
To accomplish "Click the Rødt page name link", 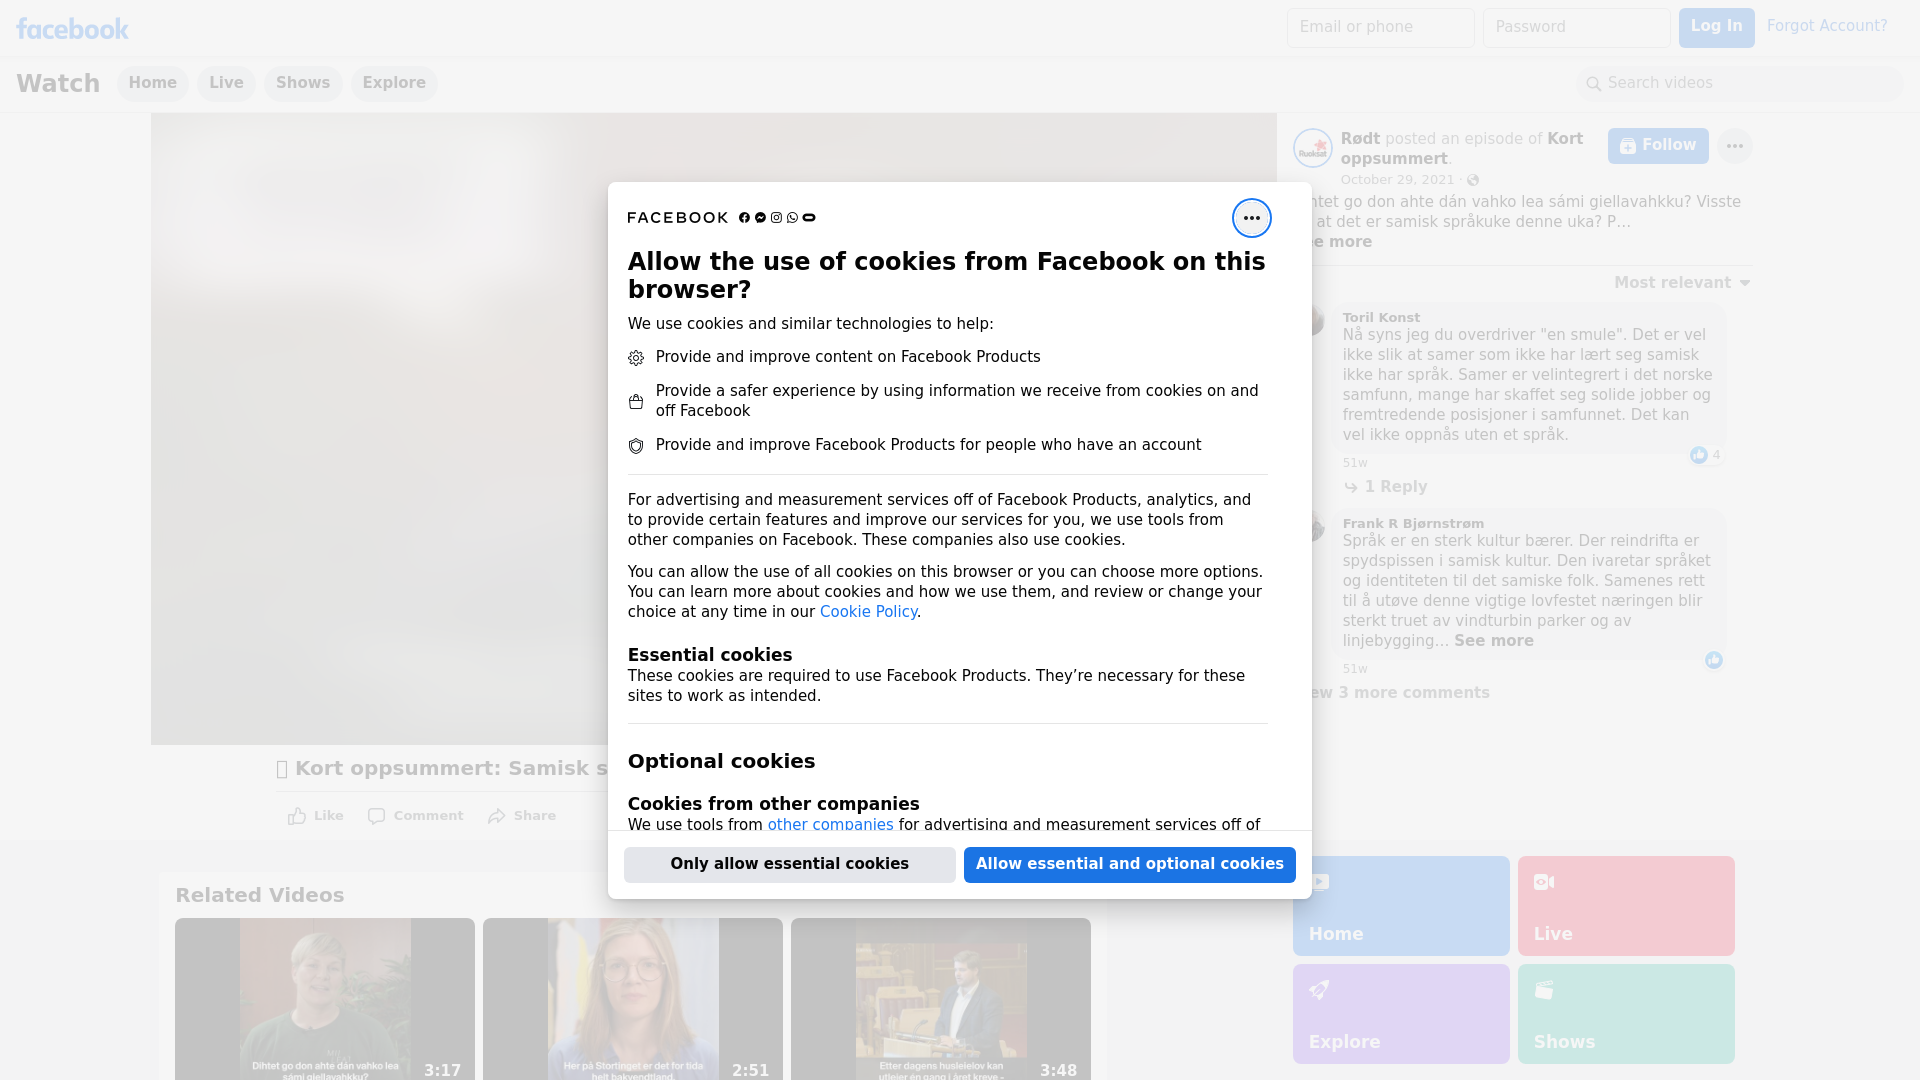I will point(1360,139).
